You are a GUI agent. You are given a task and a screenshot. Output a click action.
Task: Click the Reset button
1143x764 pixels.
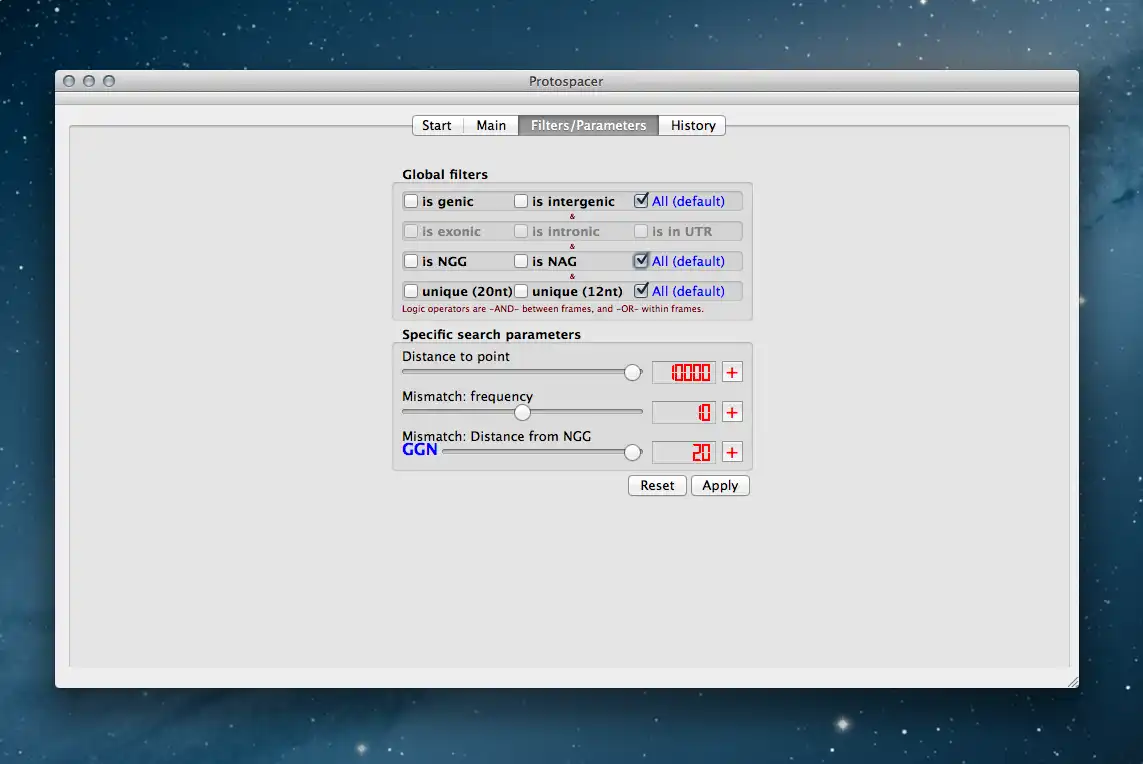[658, 486]
